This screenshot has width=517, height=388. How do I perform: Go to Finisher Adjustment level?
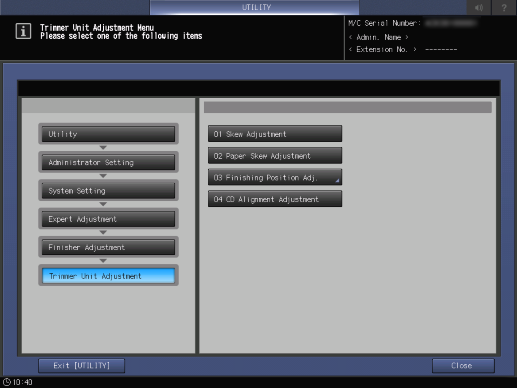[x=108, y=247]
